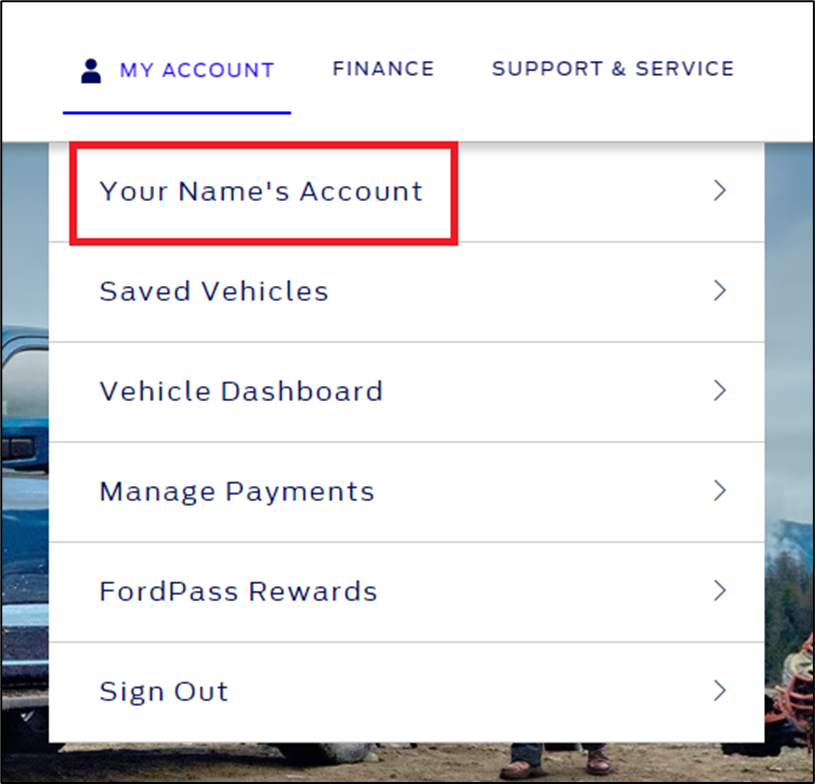Expand Your Name's Account via its chevron
Image resolution: width=815 pixels, height=784 pixels.
coord(720,191)
